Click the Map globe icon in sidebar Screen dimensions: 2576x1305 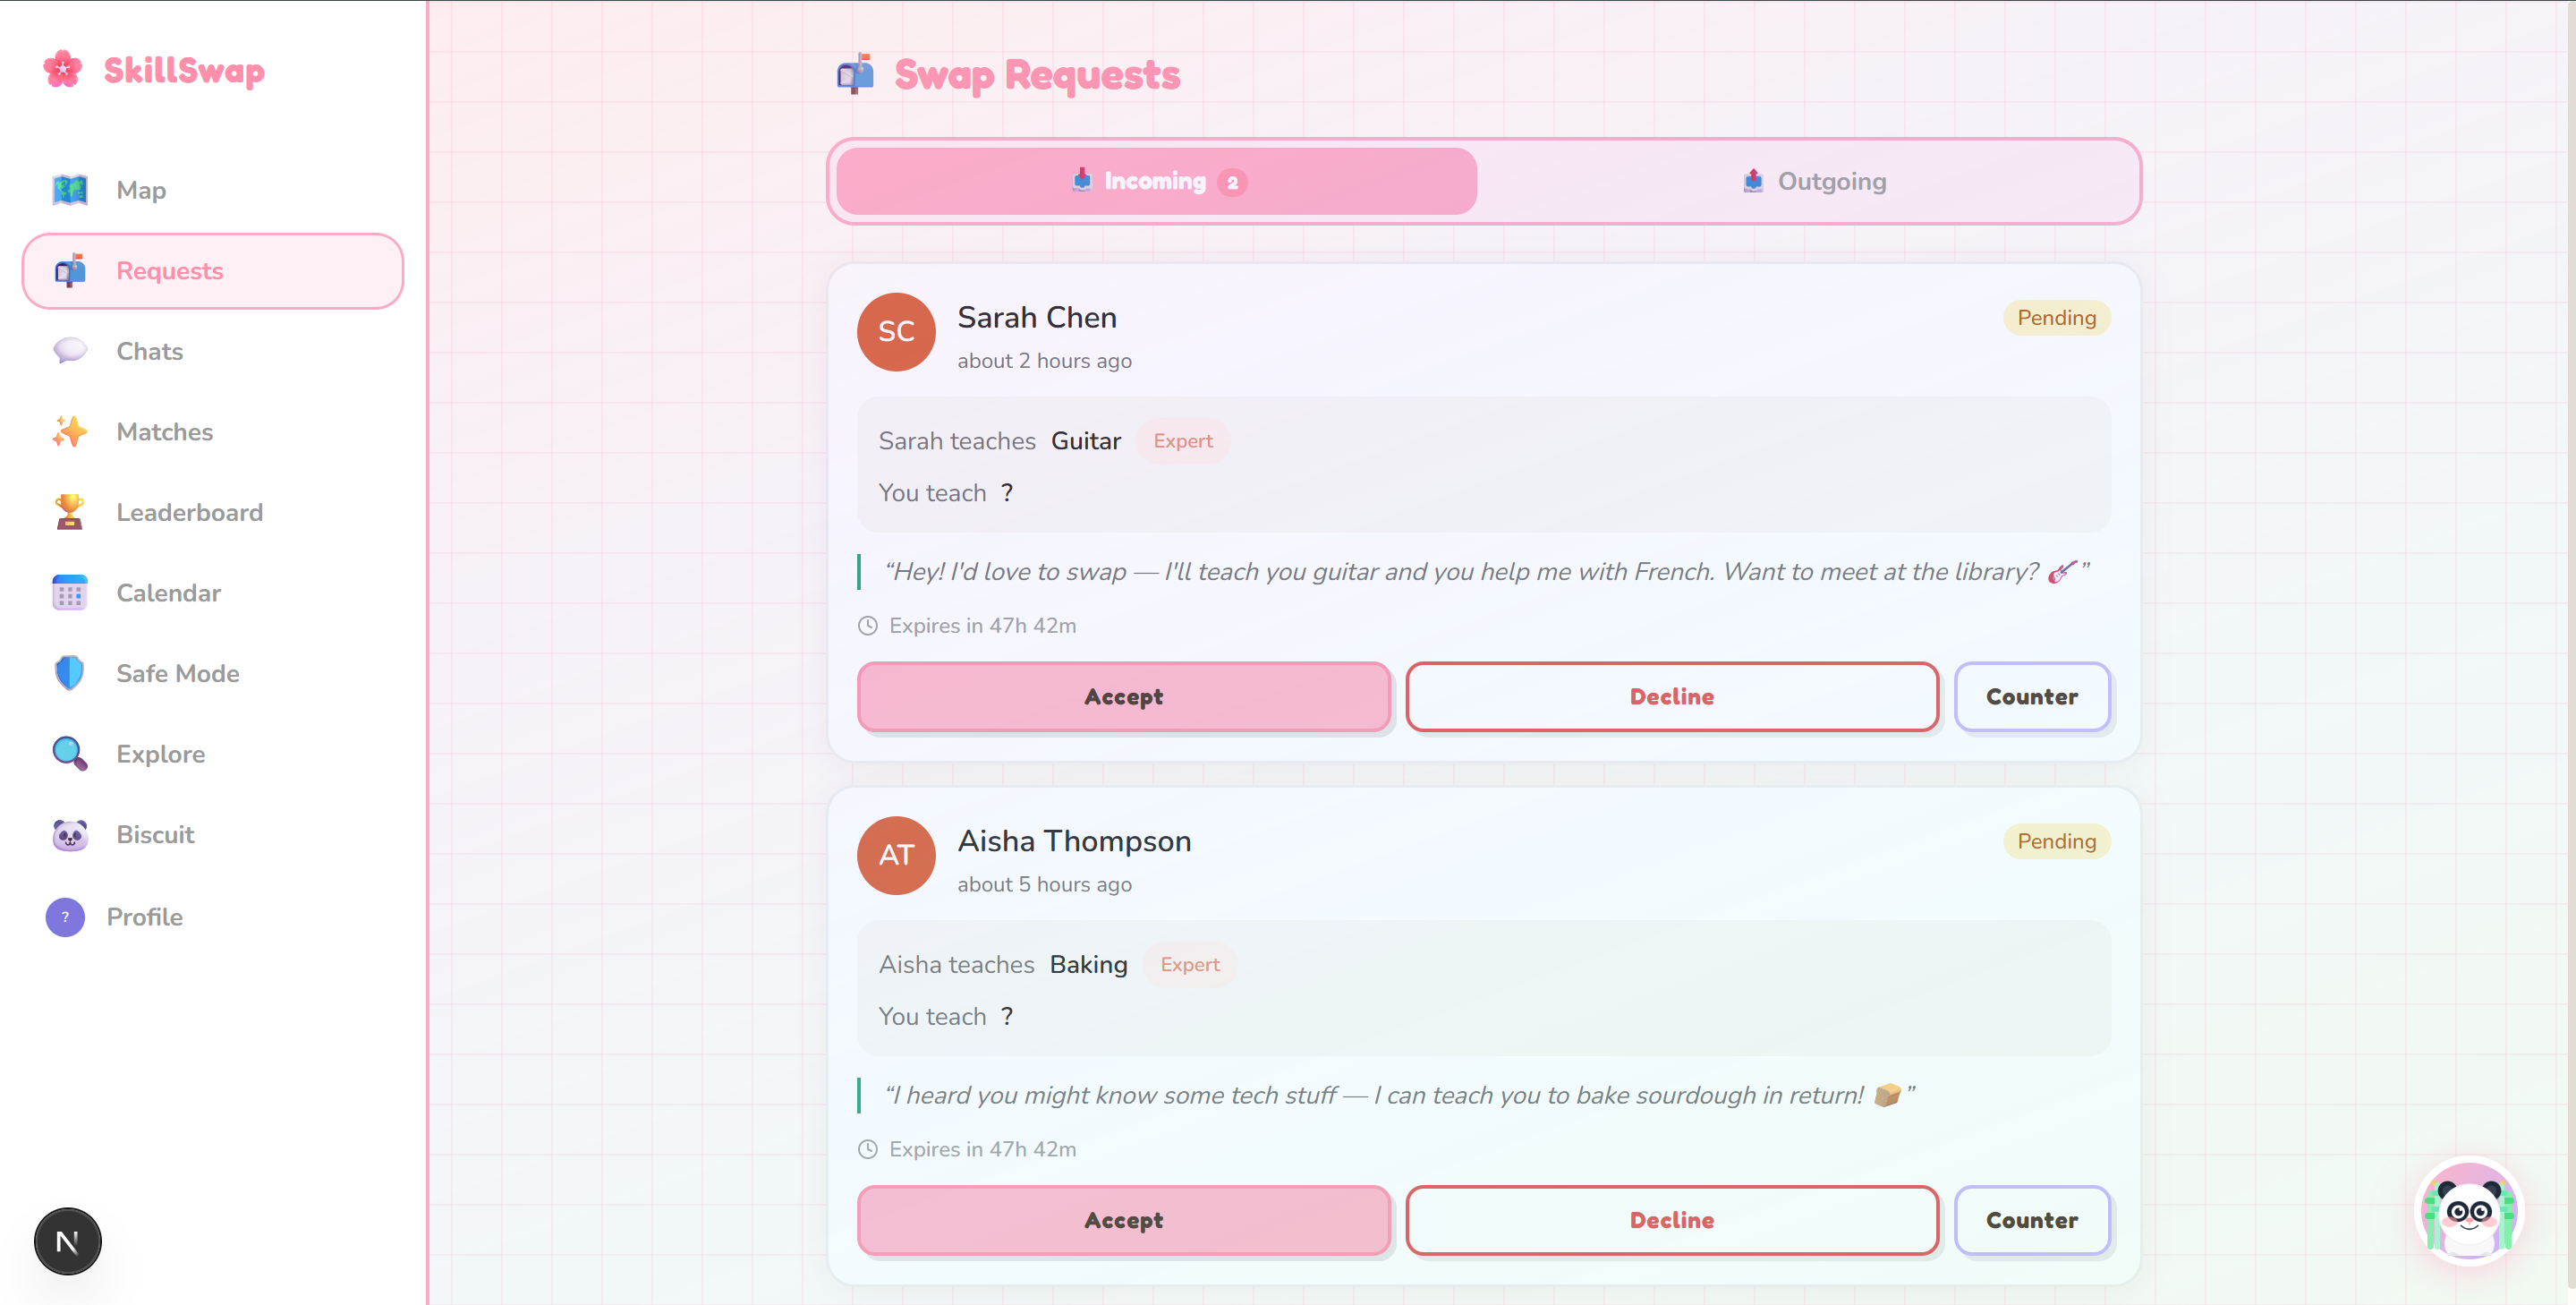tap(70, 190)
